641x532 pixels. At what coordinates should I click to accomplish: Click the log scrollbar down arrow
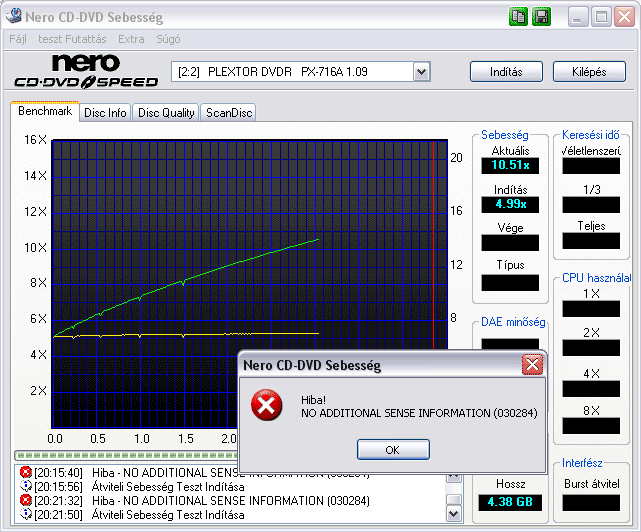454,514
